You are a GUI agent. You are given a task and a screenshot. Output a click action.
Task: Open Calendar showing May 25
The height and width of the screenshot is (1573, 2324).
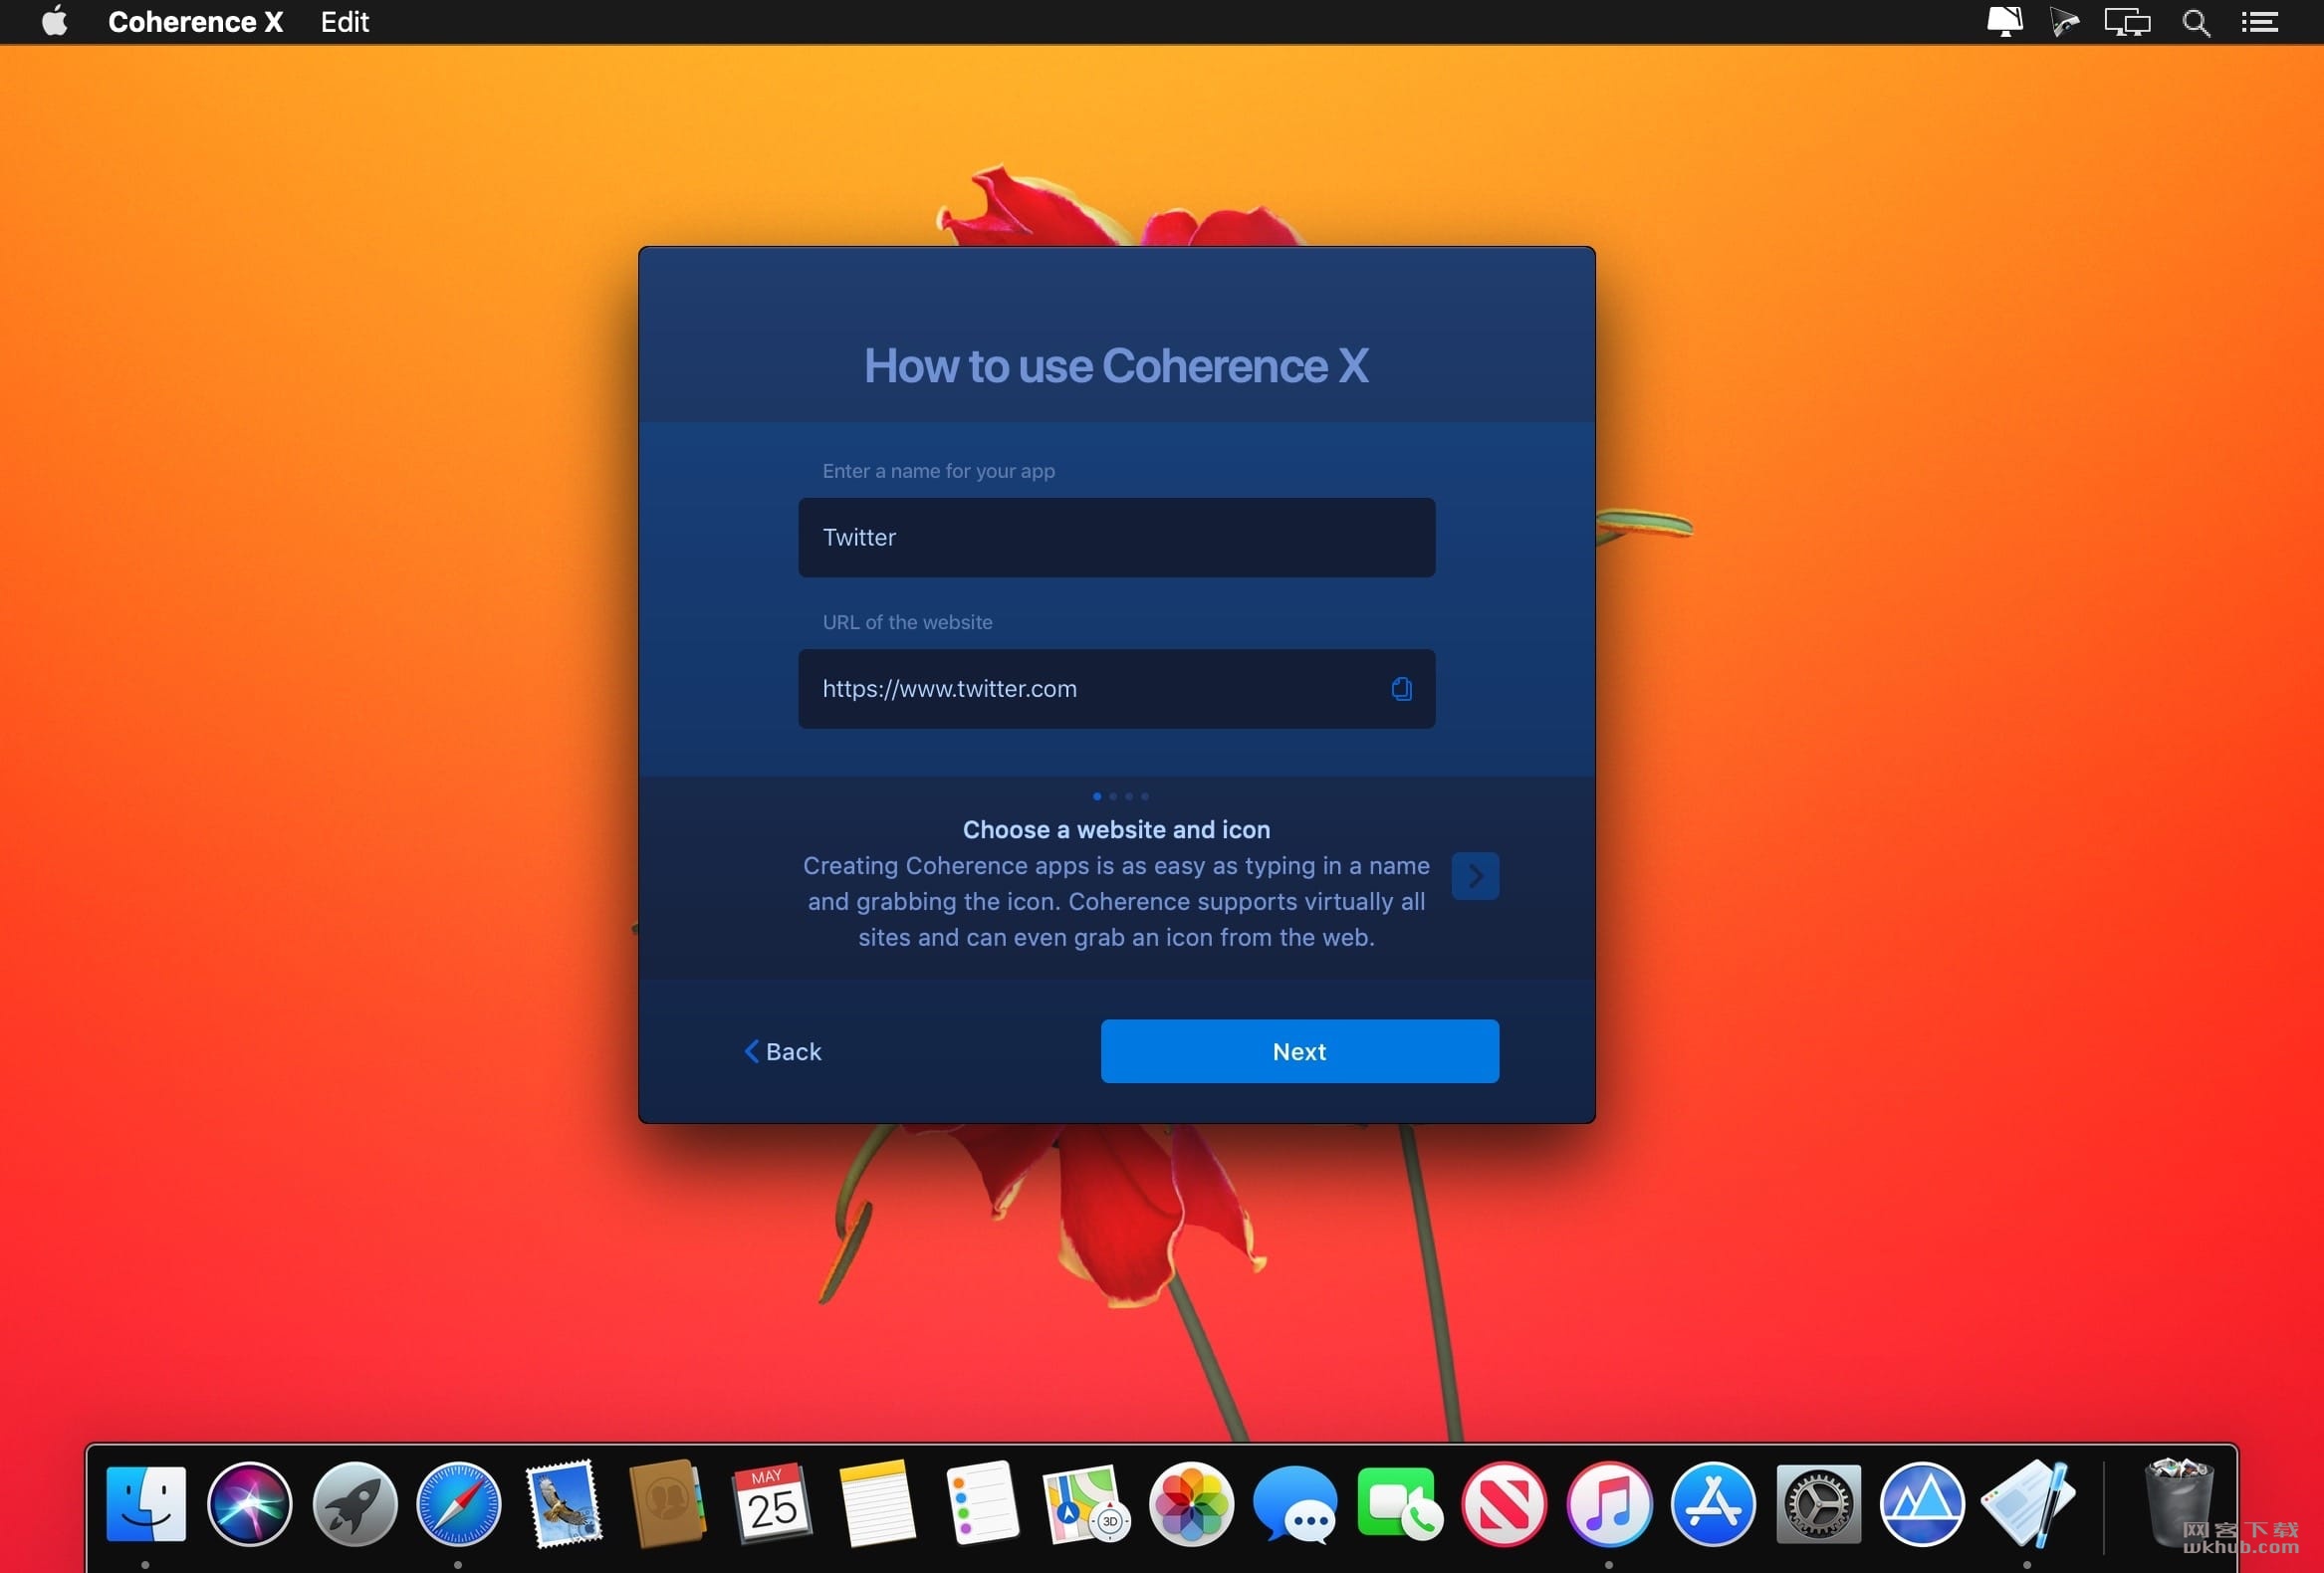click(772, 1503)
